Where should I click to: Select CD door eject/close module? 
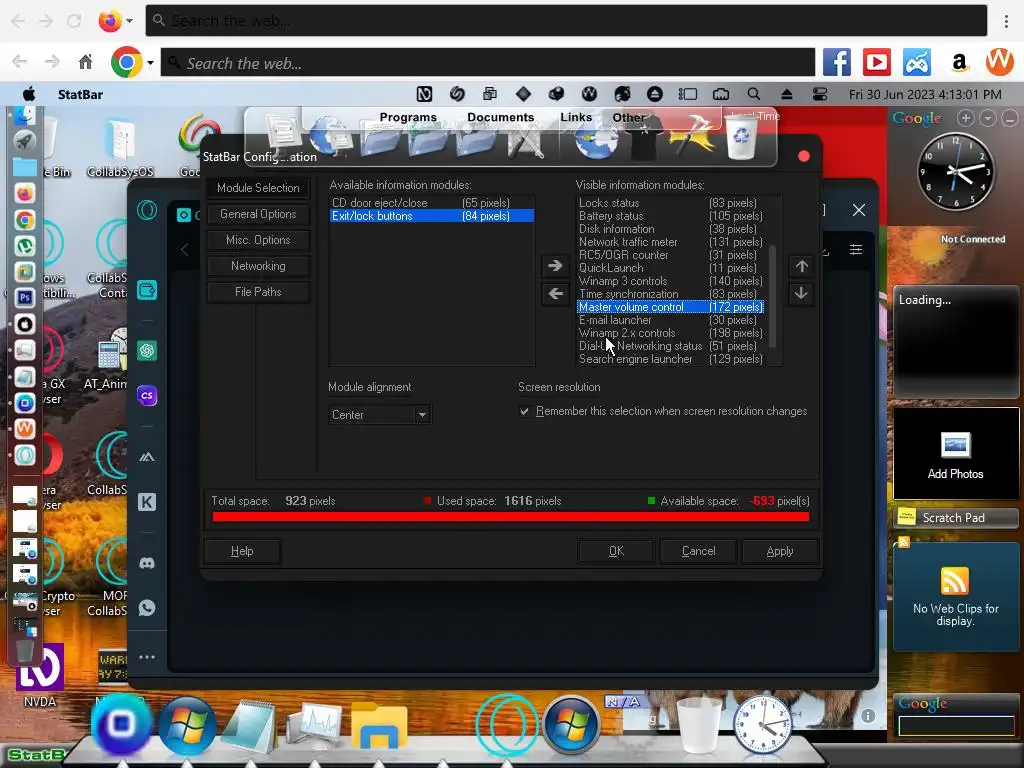coord(432,203)
